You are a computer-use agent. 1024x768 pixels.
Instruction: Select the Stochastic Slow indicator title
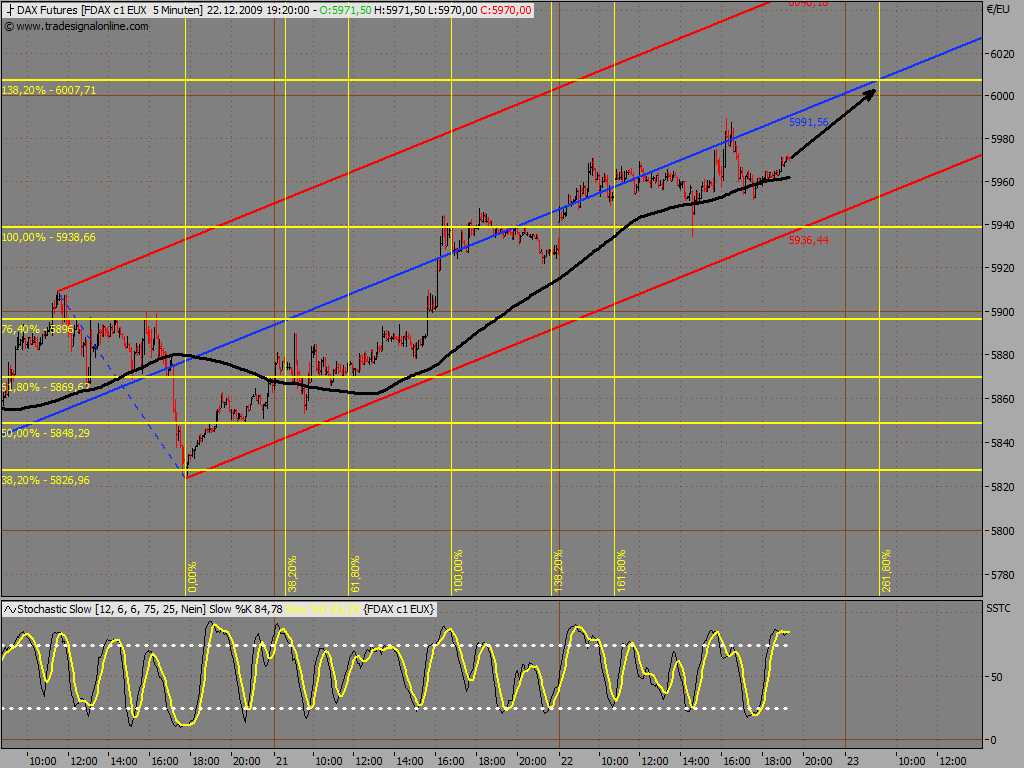pyautogui.click(x=54, y=609)
